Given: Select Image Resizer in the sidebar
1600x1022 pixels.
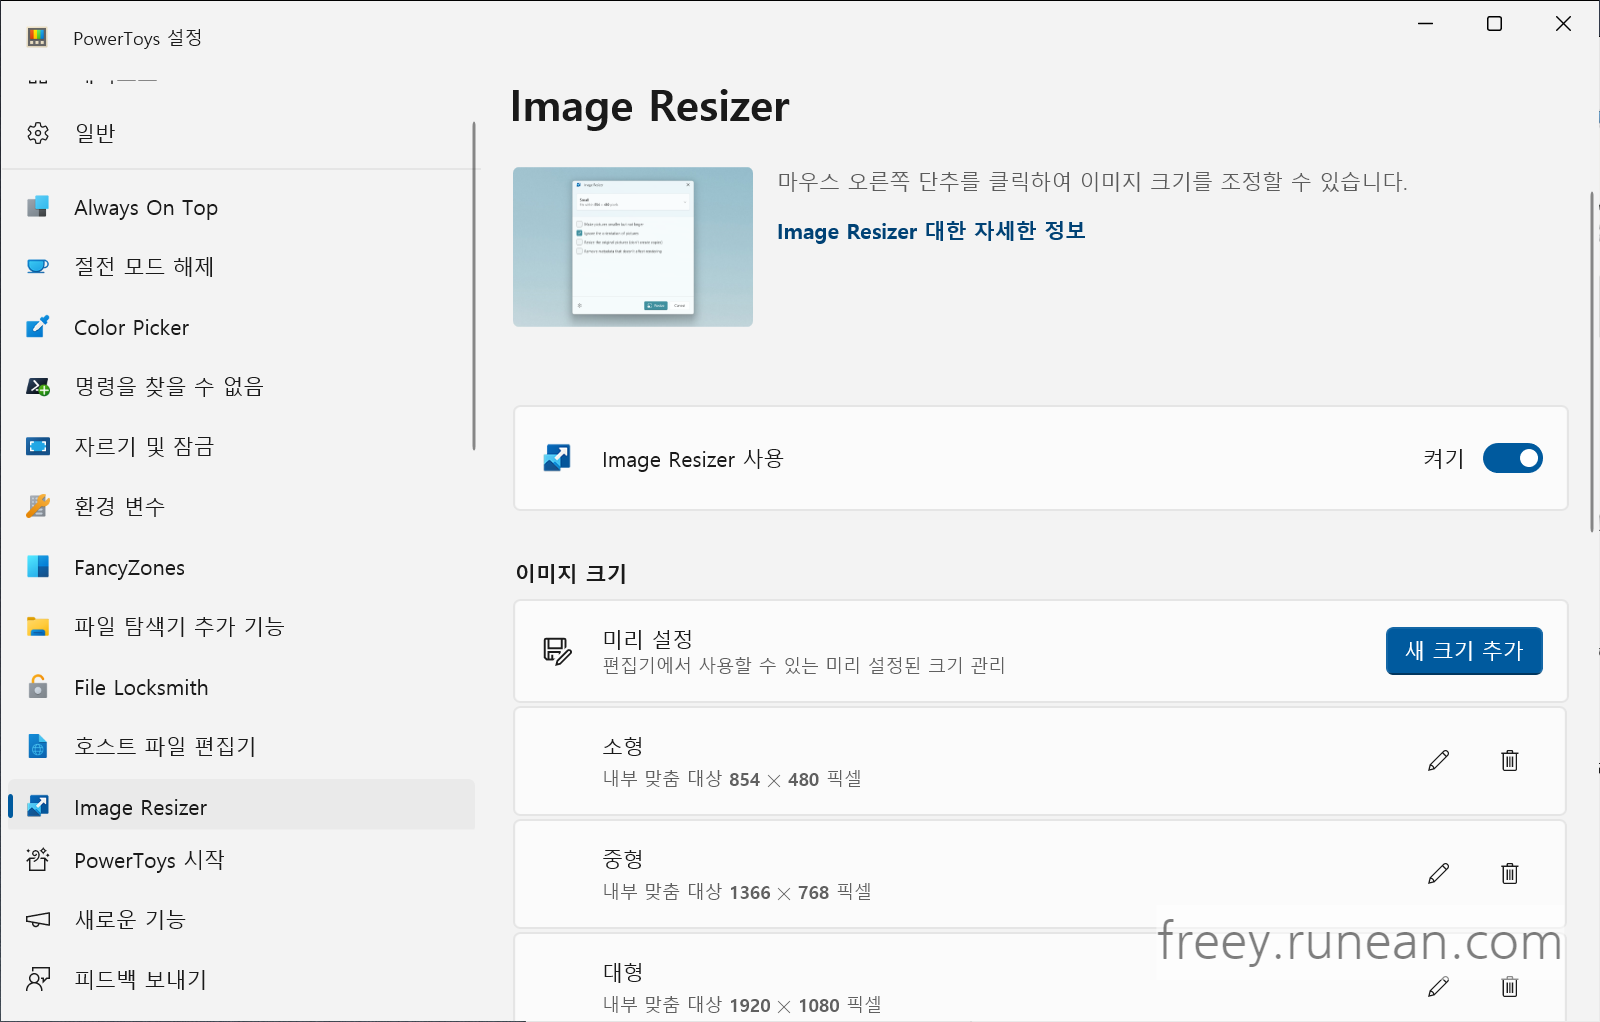Looking at the screenshot, I should 140,807.
